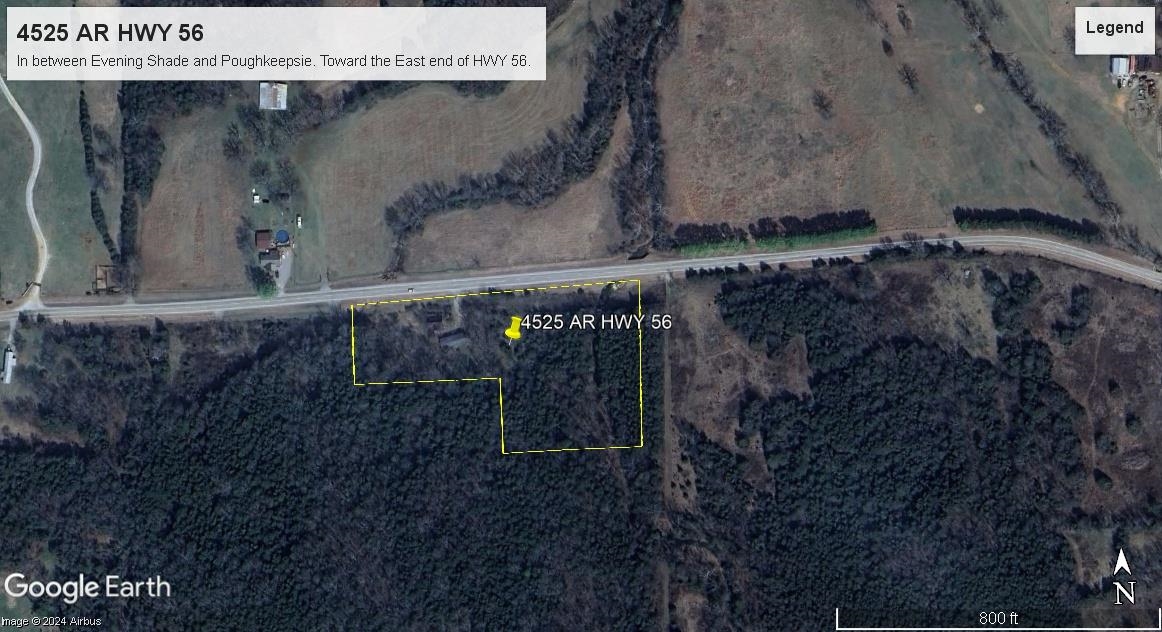Click the white-roofed building below the title box
Image resolution: width=1162 pixels, height=632 pixels.
(x=273, y=96)
